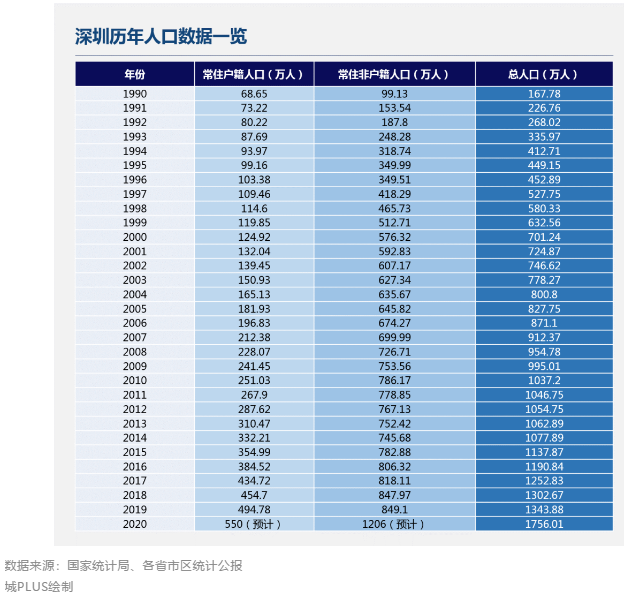Select the title 深圳历年人口数据一览

point(161,37)
